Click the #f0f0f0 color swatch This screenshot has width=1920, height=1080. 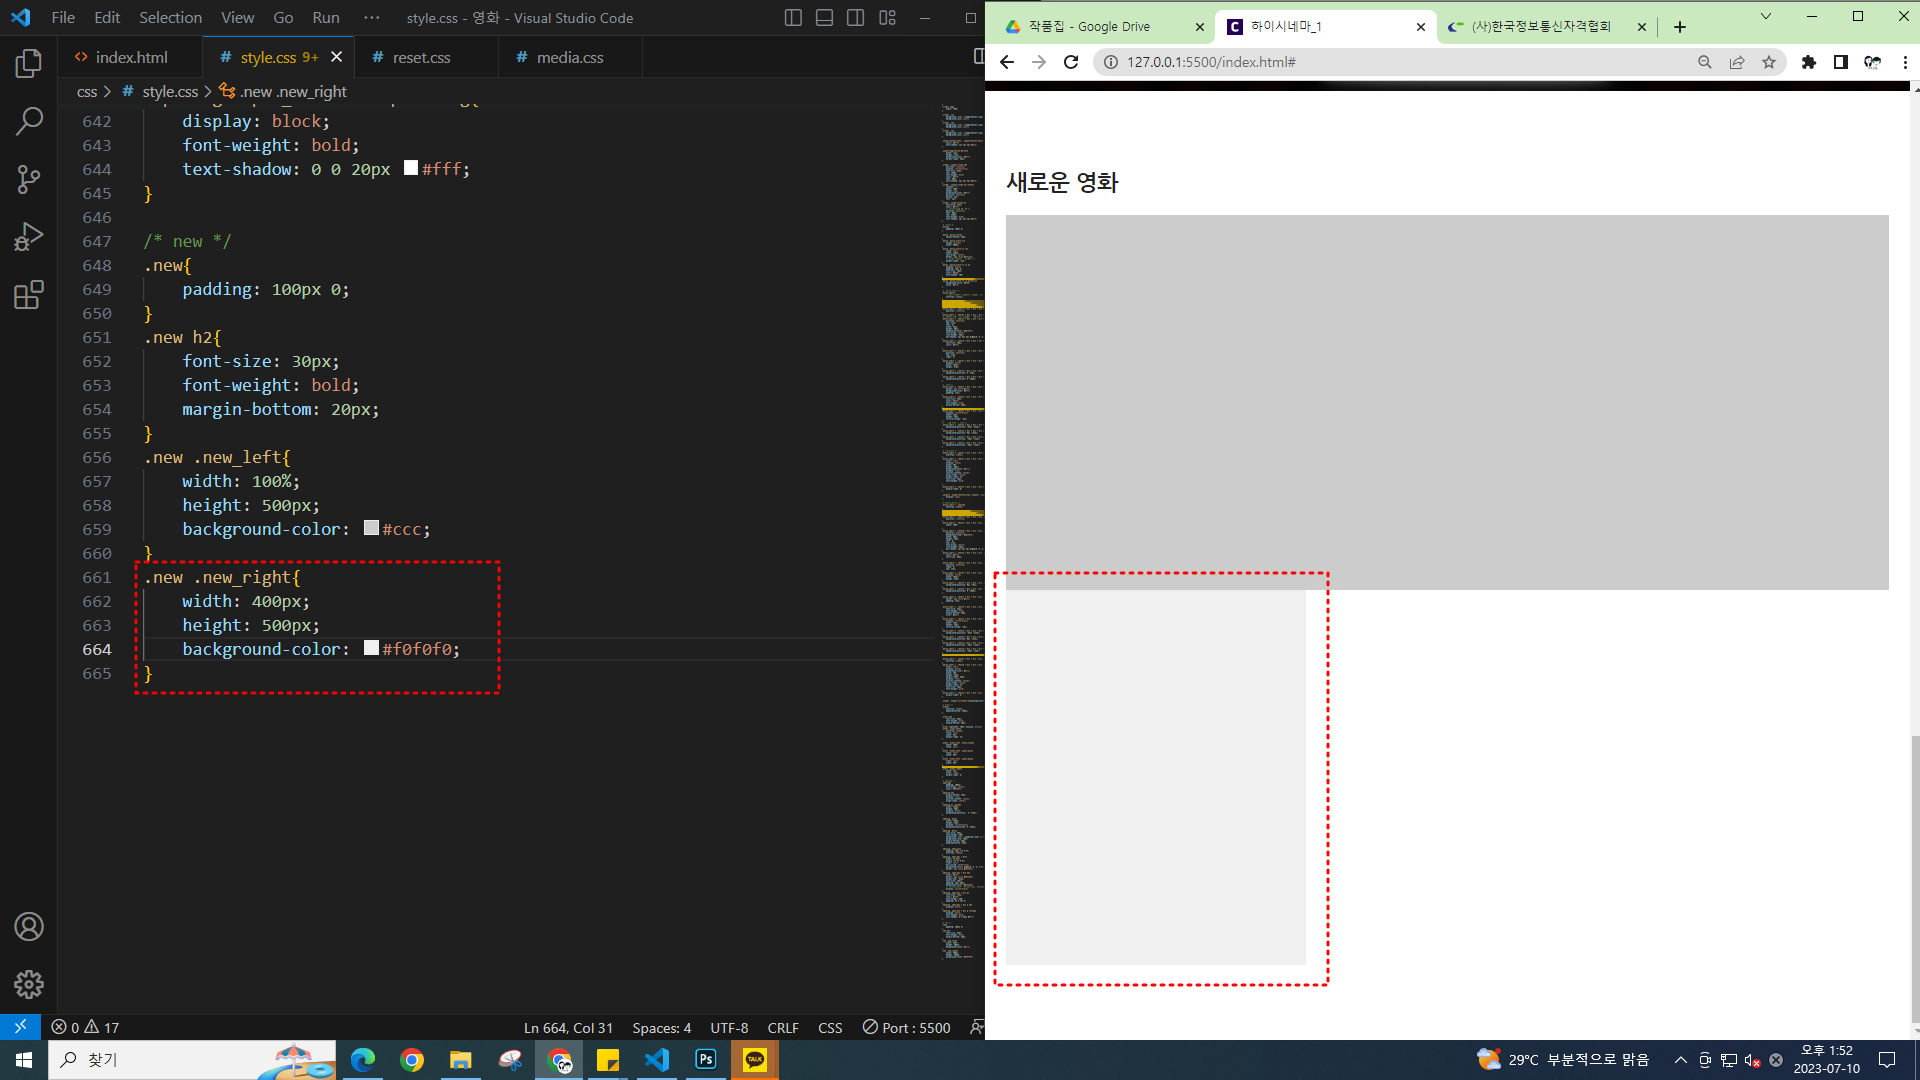371,648
